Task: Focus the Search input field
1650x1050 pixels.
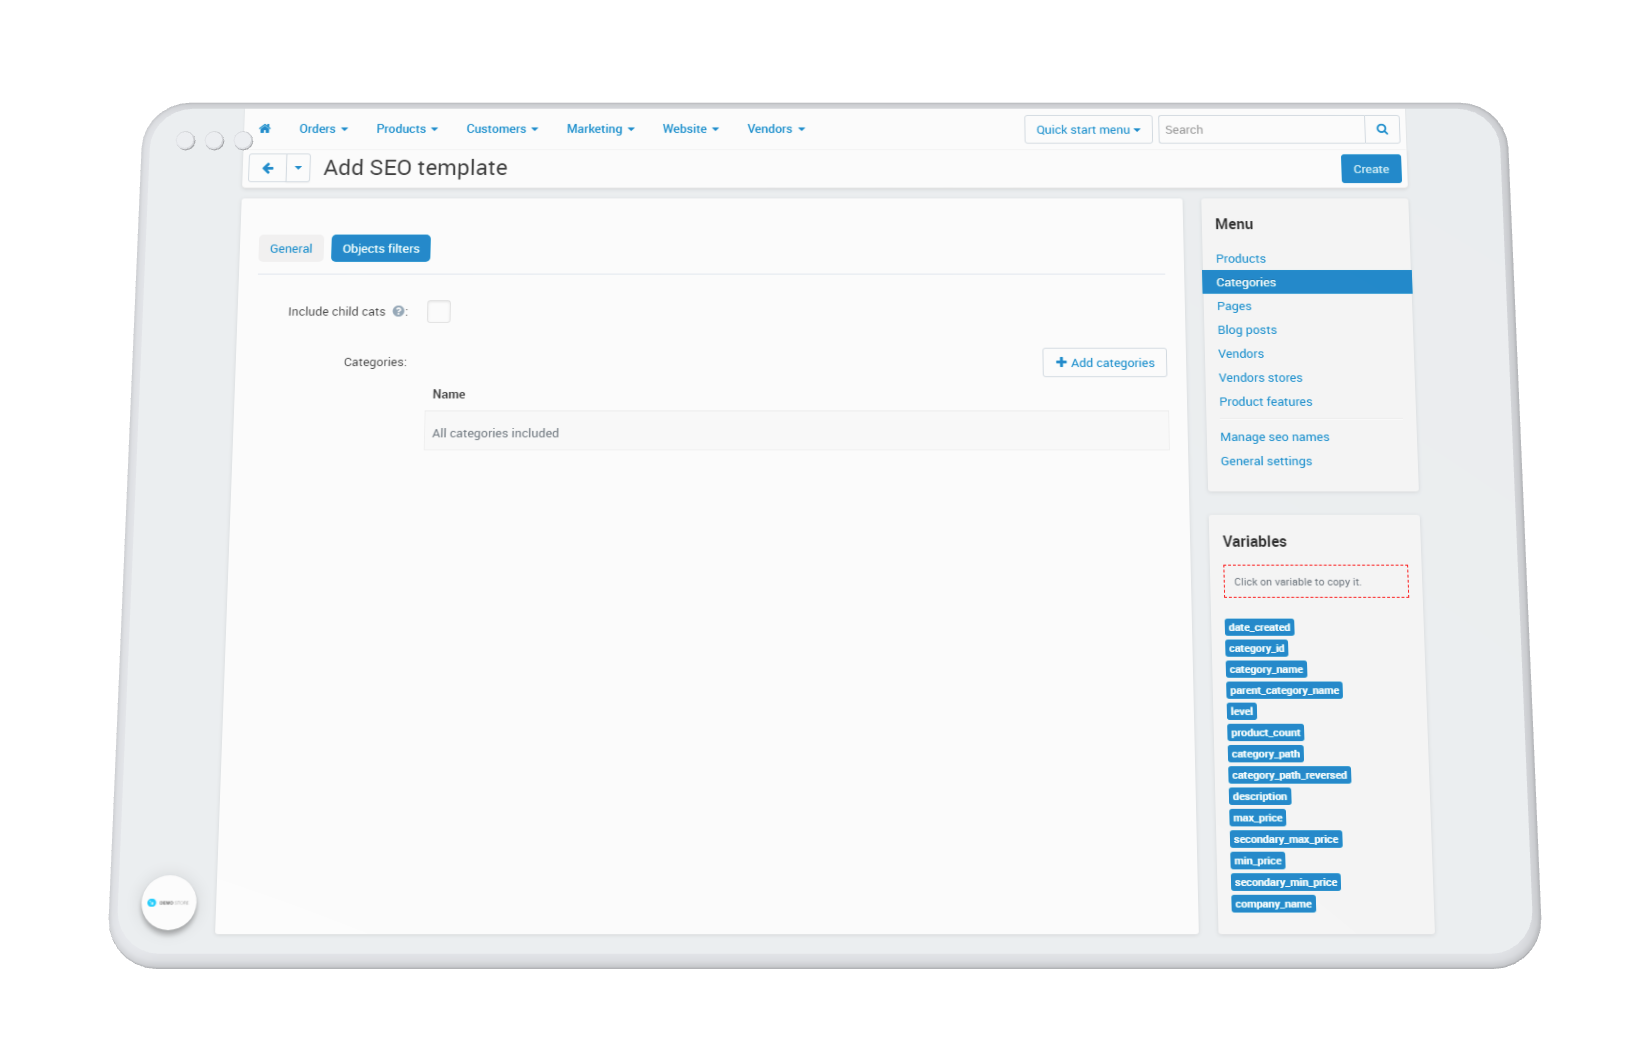Action: (1262, 130)
